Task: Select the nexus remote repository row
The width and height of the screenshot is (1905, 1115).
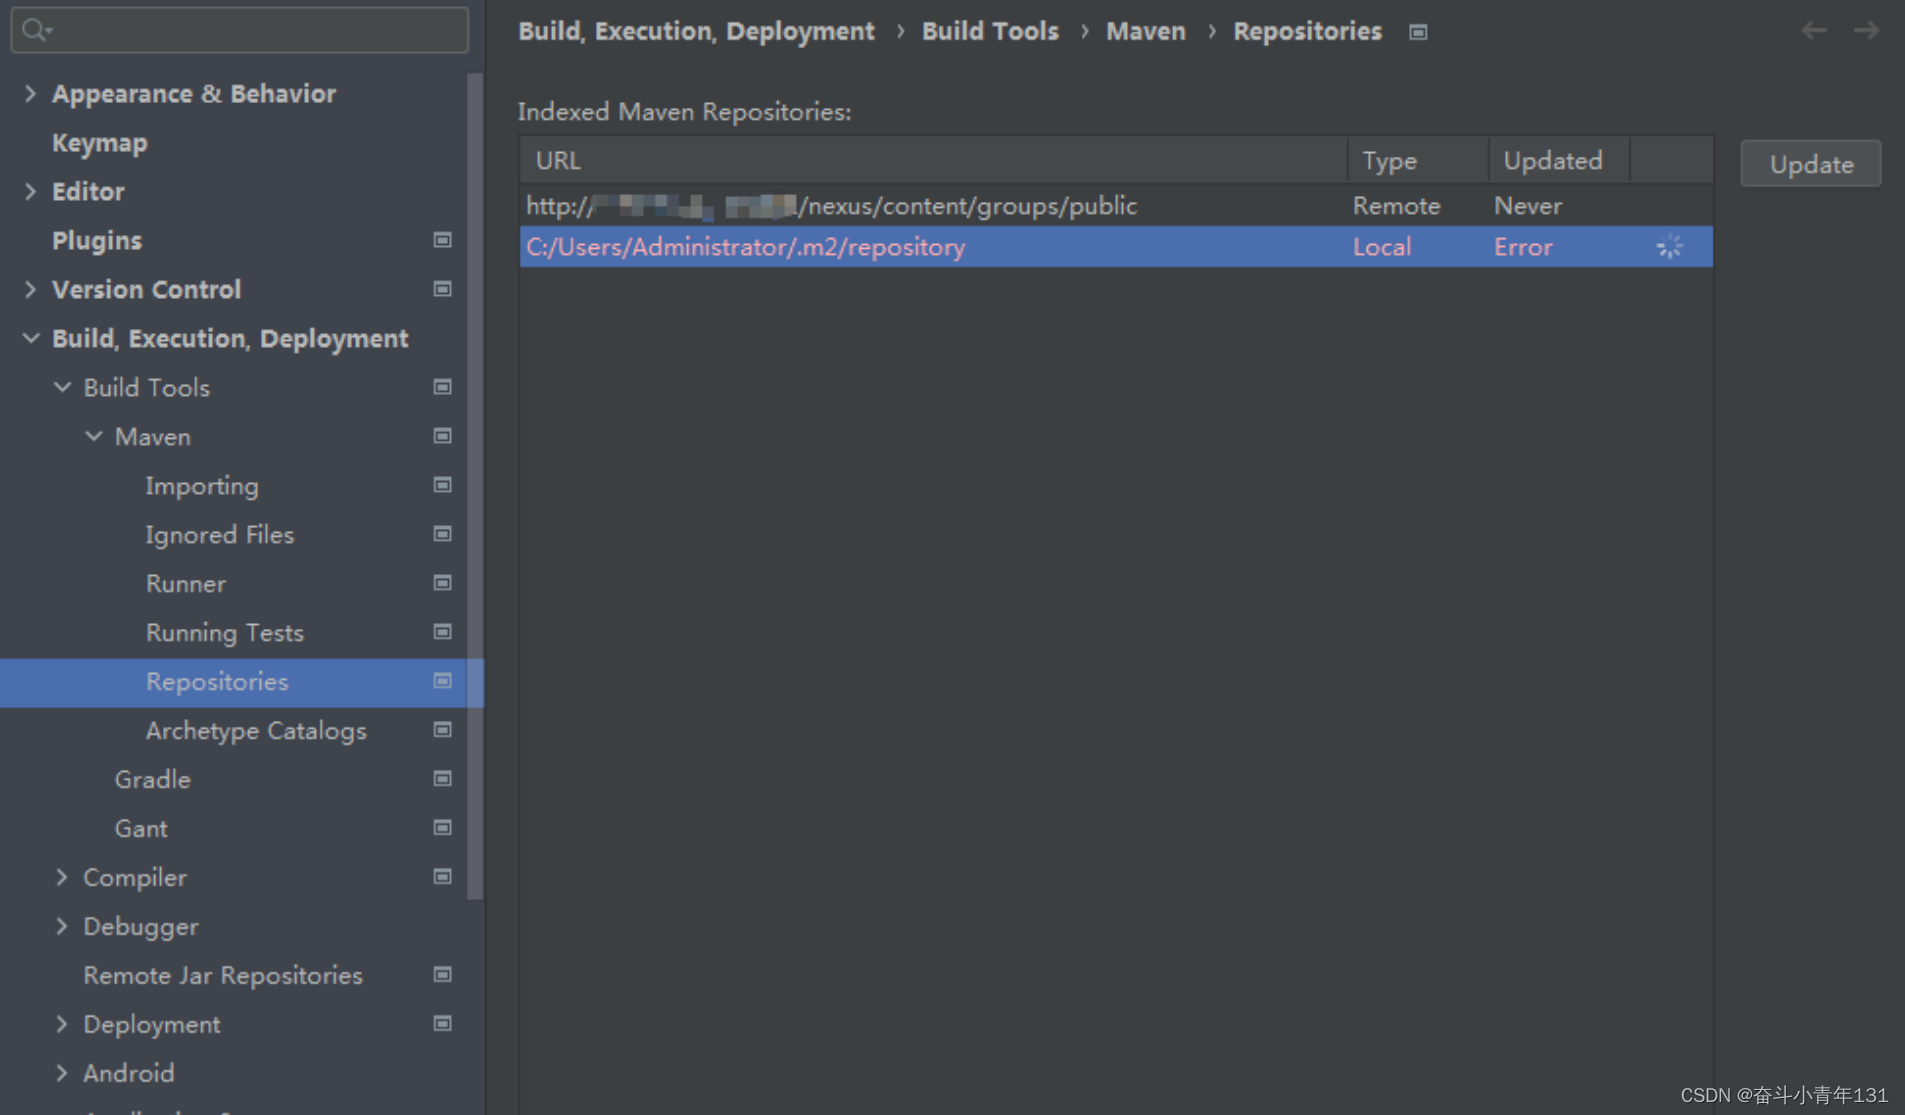Action: (832, 205)
